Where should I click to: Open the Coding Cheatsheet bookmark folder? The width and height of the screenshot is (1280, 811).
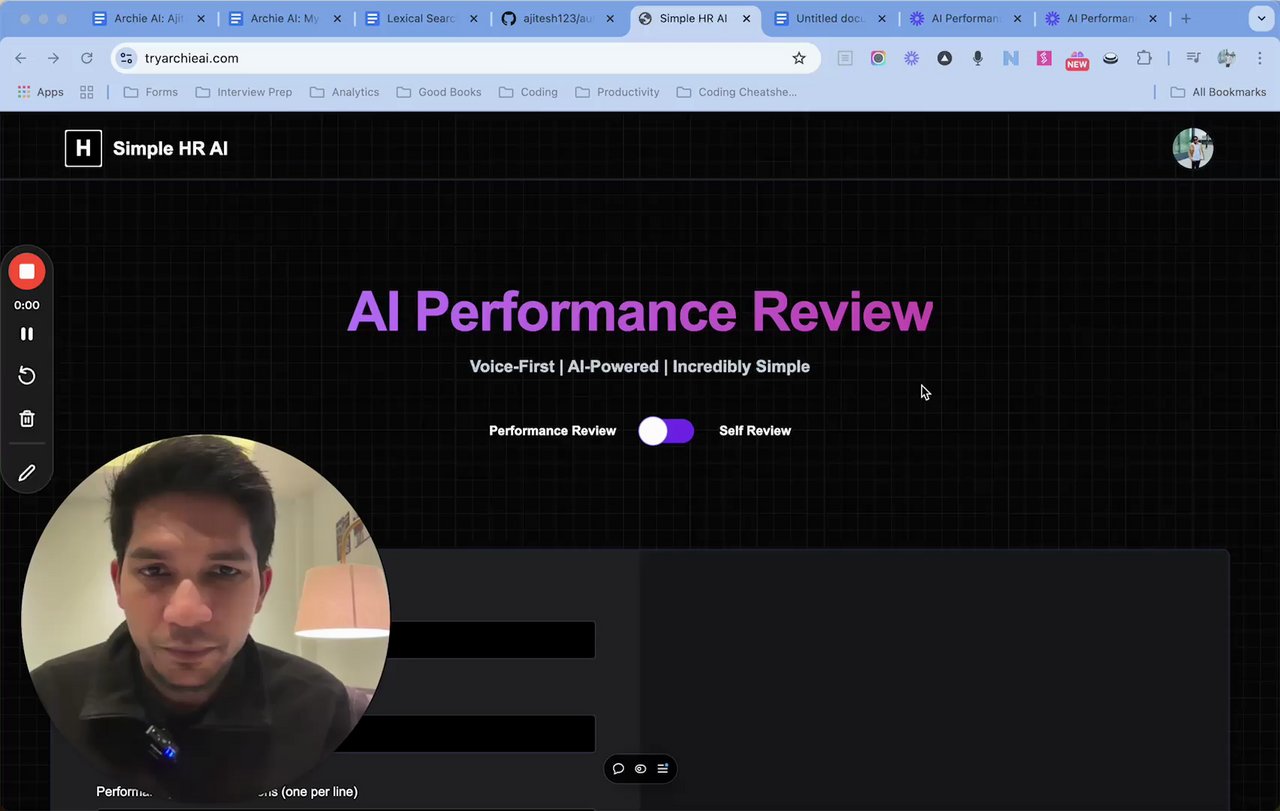(x=737, y=92)
